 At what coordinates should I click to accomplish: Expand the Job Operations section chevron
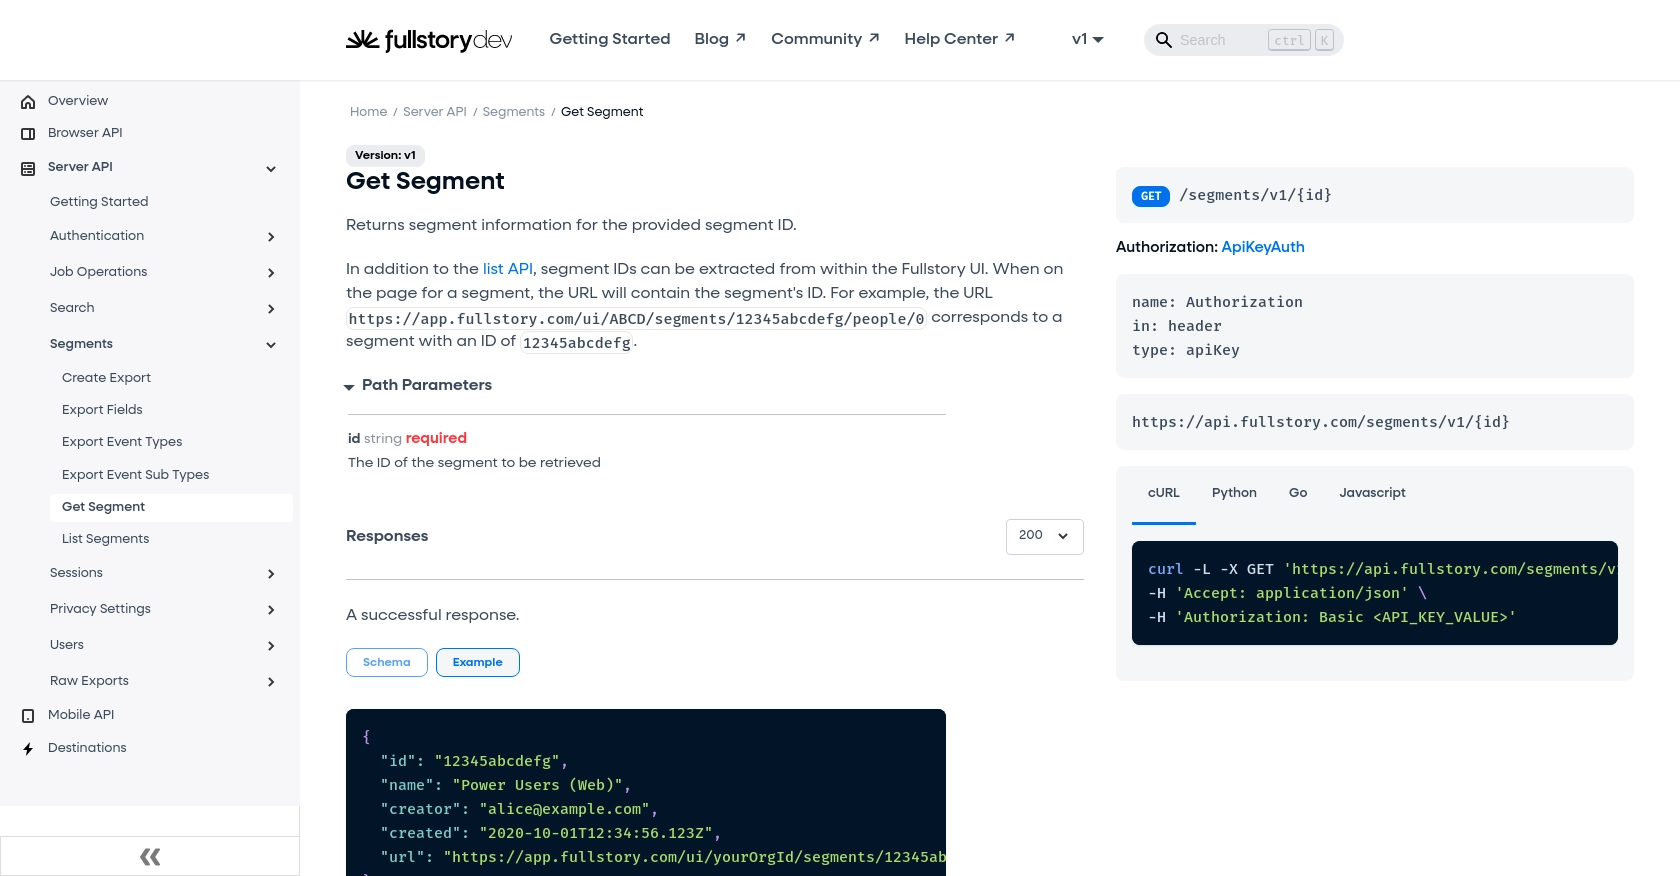coord(271,273)
